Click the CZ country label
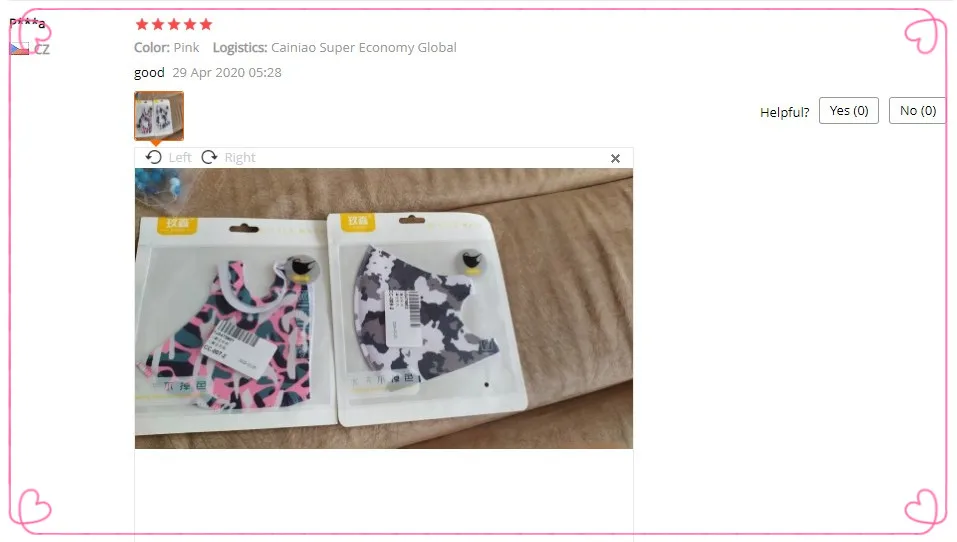Viewport: 957px width, 542px height. click(42, 49)
